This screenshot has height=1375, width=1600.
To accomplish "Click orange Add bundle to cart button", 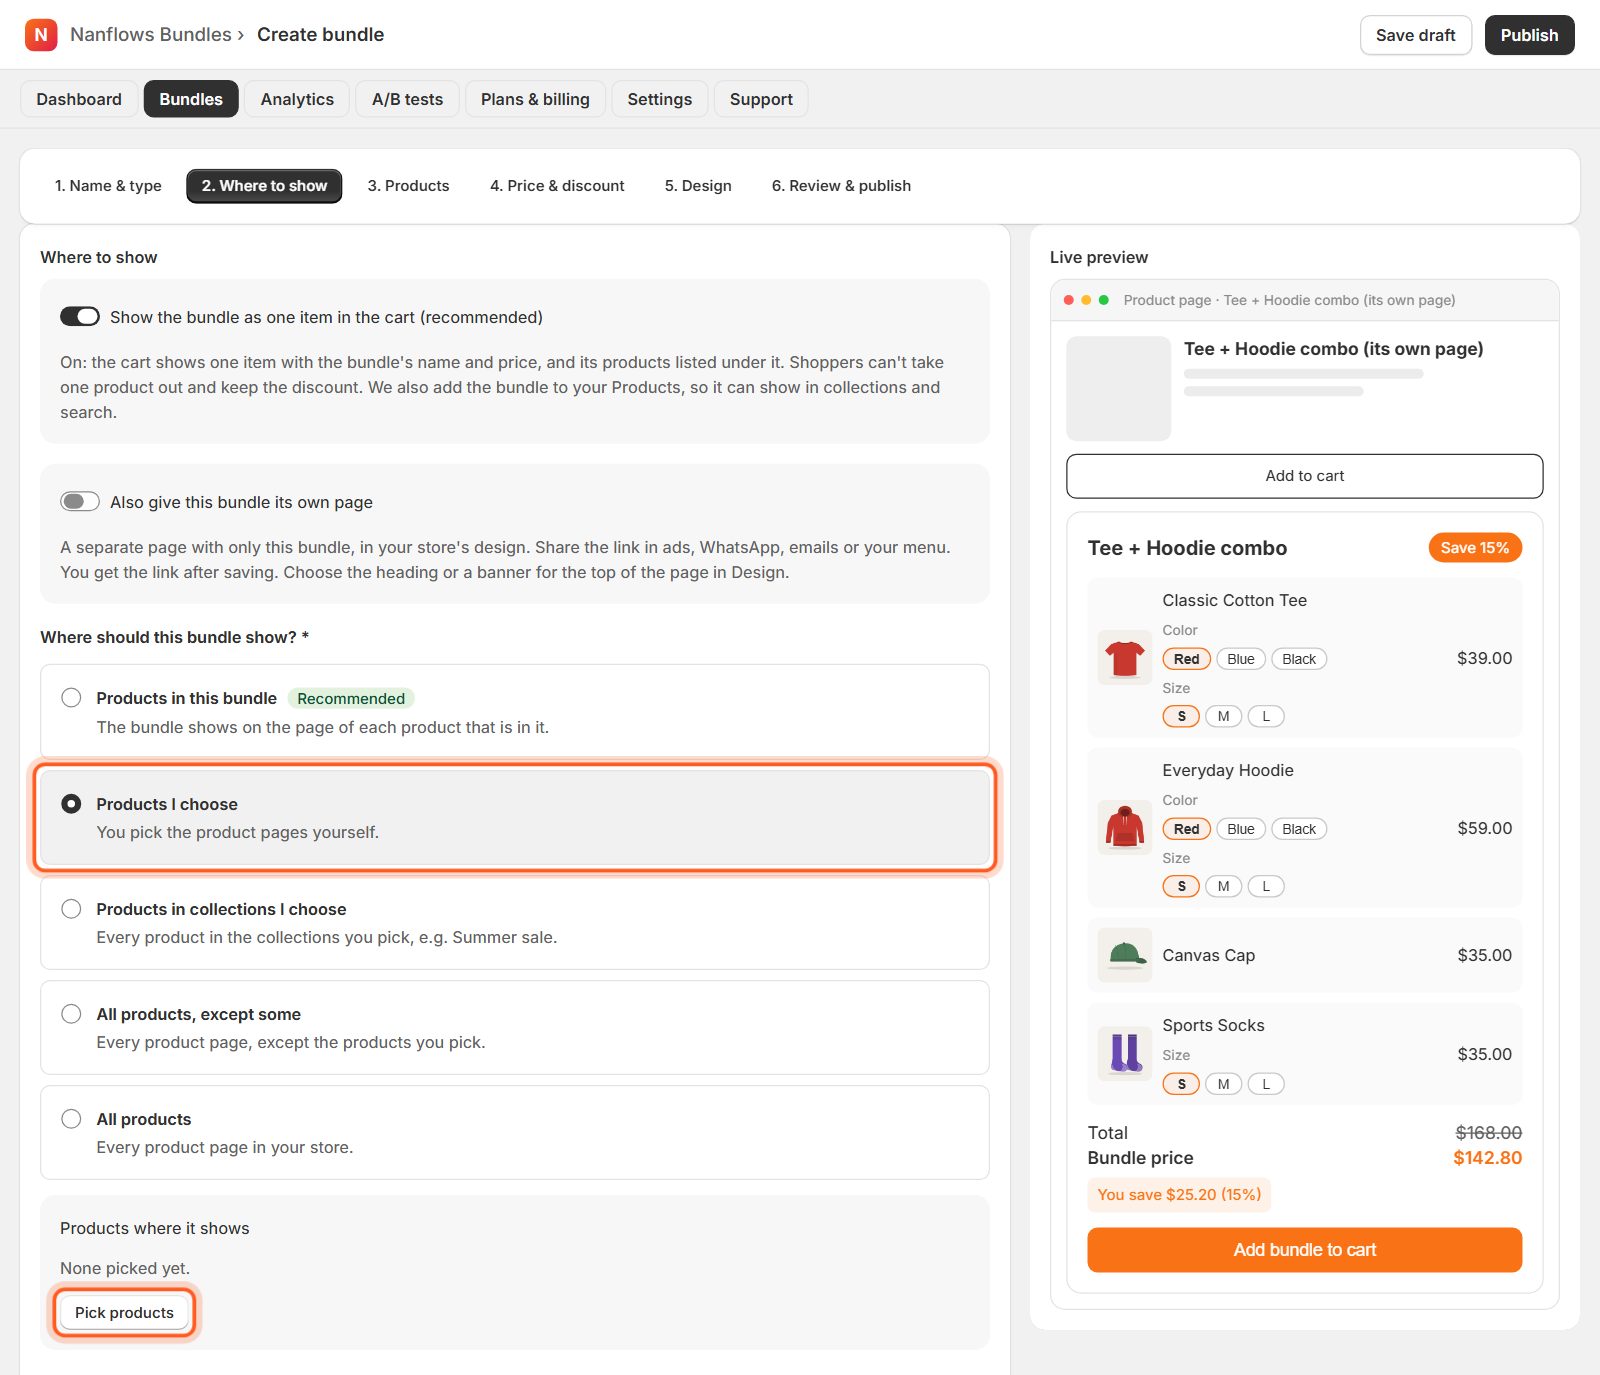I will pos(1305,1250).
